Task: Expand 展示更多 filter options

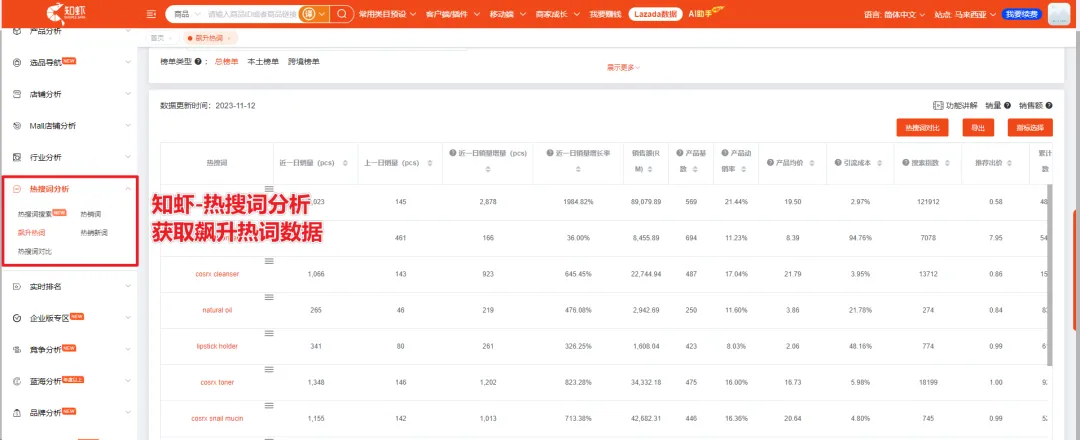Action: pyautogui.click(x=623, y=67)
